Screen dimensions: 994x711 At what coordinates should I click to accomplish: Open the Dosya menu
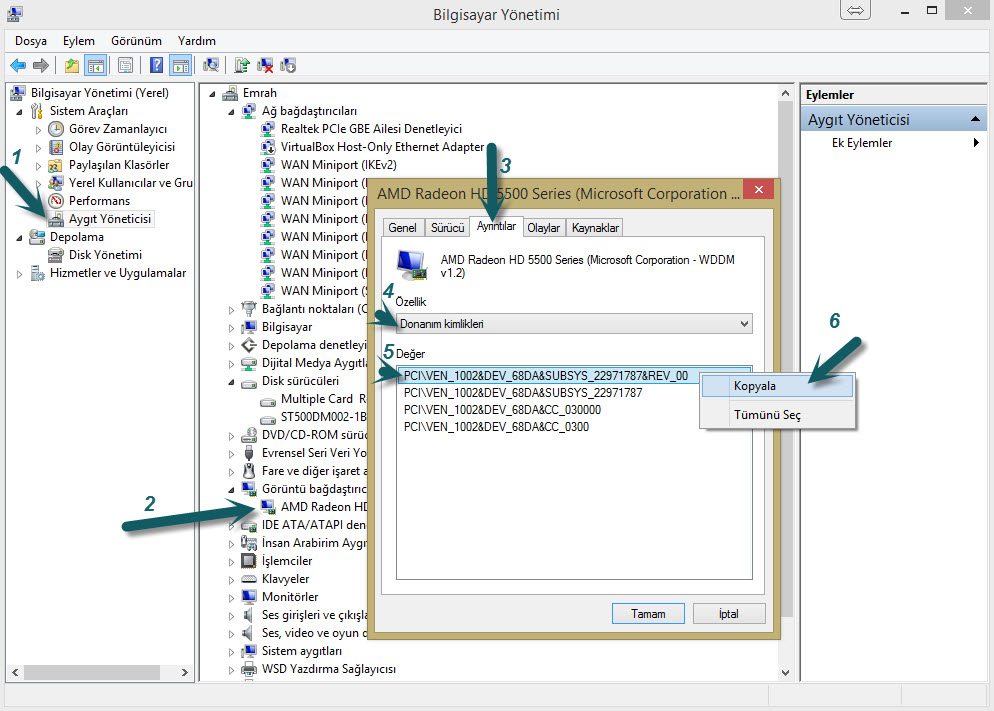point(30,41)
